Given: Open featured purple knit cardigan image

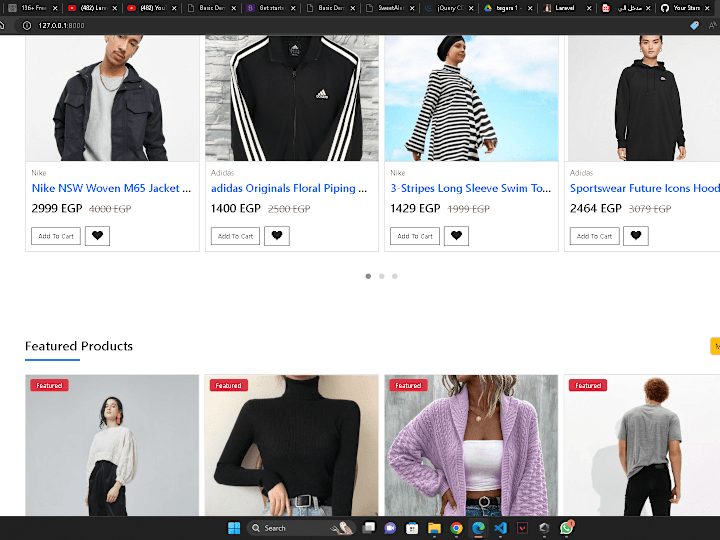Looking at the screenshot, I should [x=472, y=445].
